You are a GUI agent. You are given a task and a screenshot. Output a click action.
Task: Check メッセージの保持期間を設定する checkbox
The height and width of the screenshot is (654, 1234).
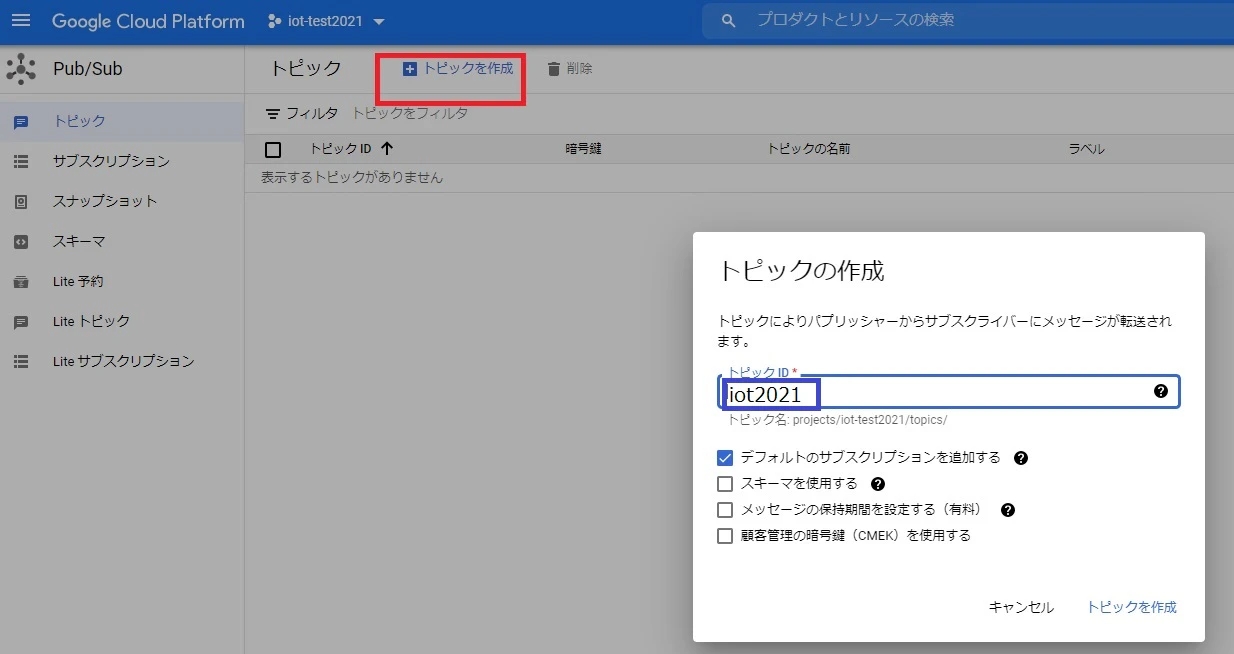[726, 510]
